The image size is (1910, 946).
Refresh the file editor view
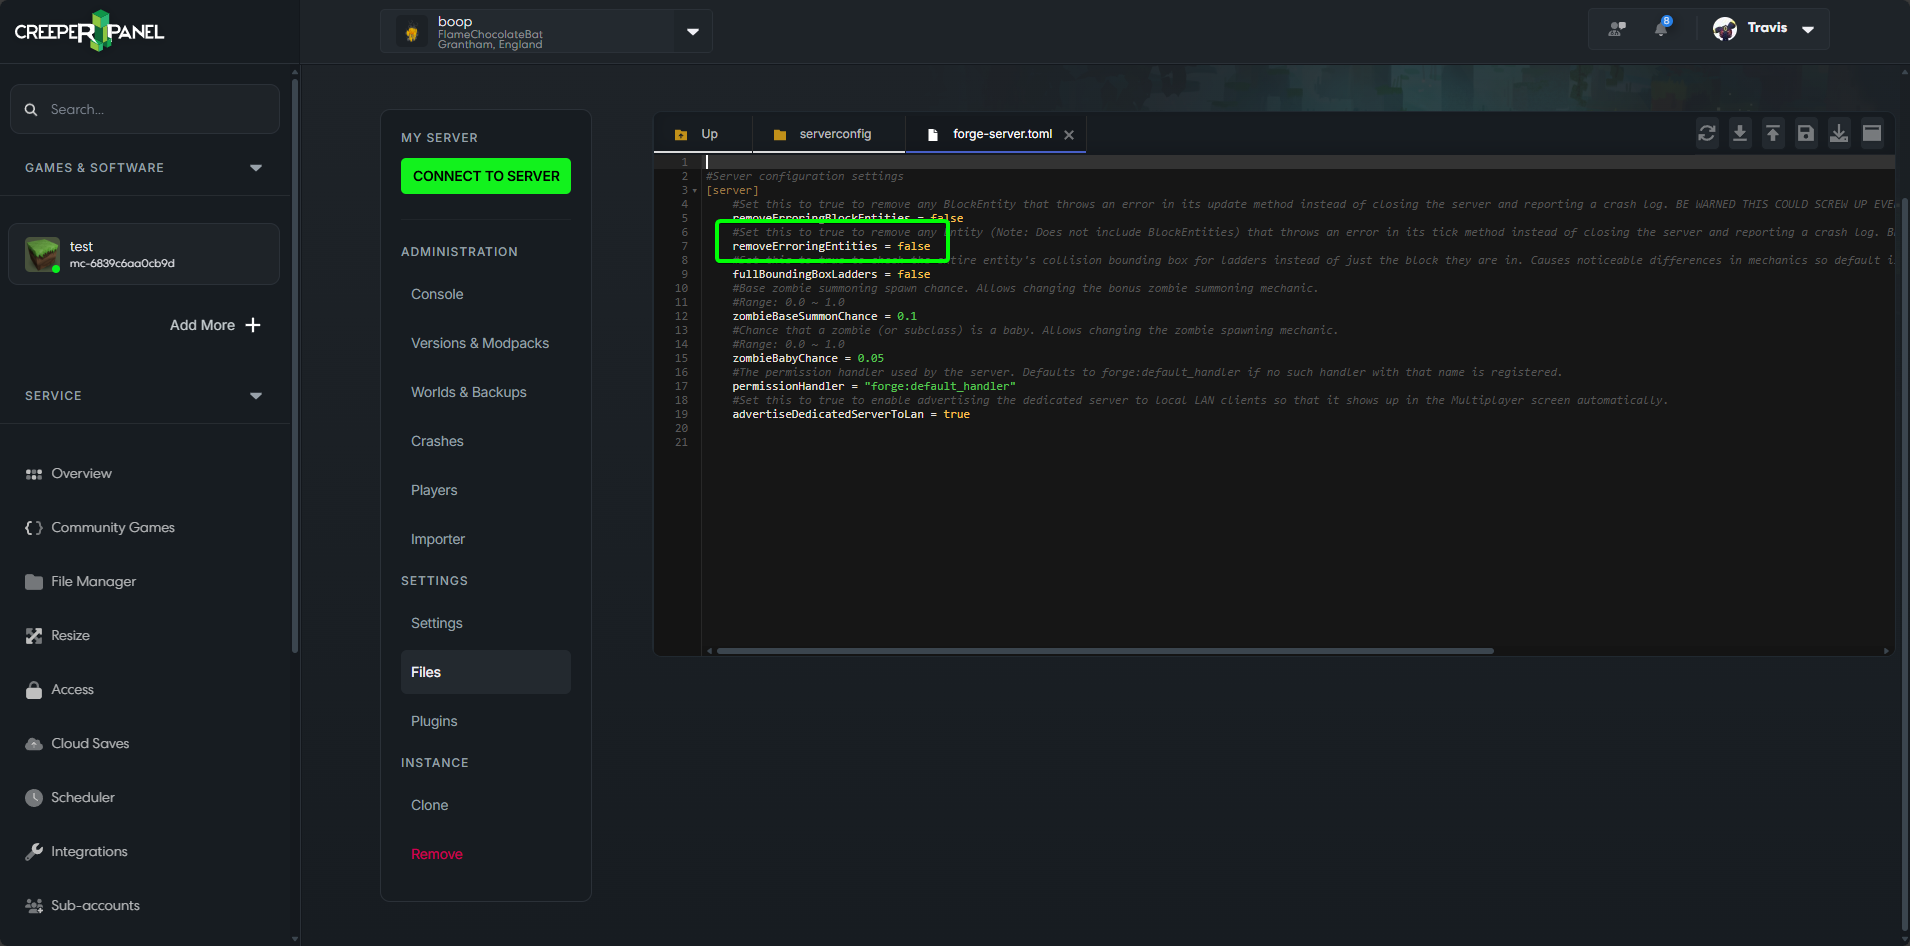click(1706, 132)
